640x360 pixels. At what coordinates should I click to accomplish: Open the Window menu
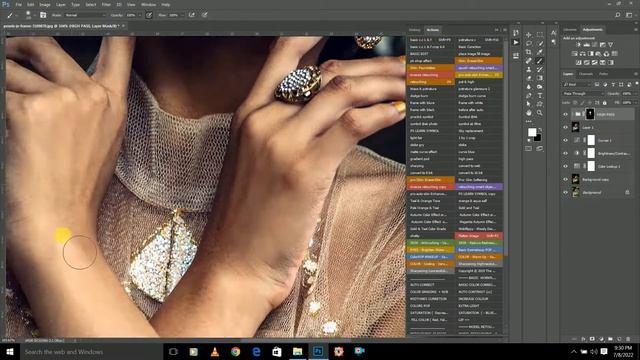[148, 4]
